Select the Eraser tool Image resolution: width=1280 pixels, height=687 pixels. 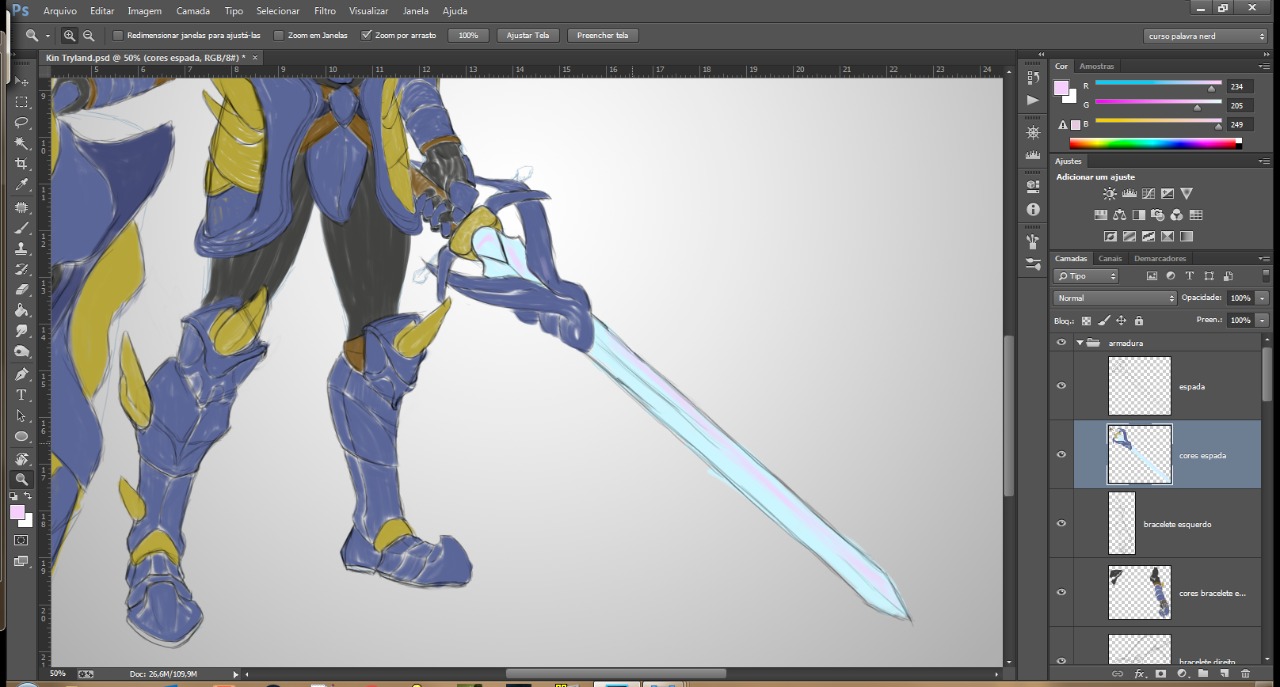click(21, 289)
